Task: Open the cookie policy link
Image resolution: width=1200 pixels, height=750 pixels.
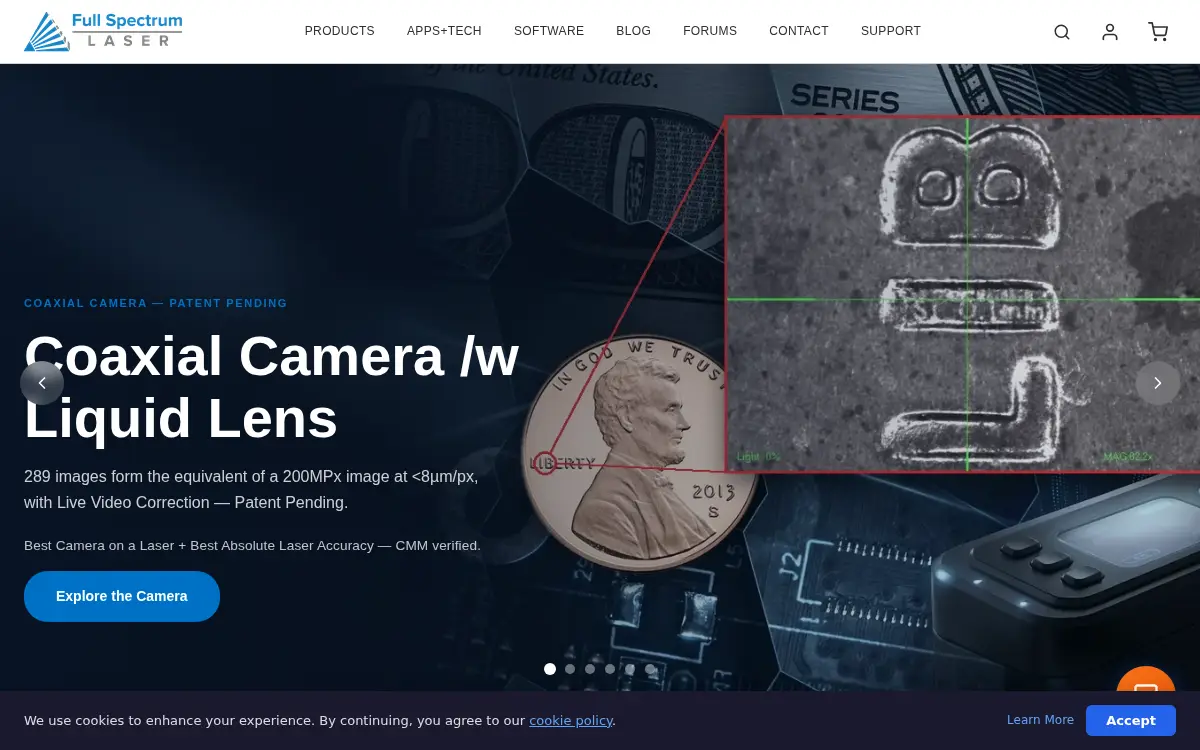Action: (x=570, y=720)
